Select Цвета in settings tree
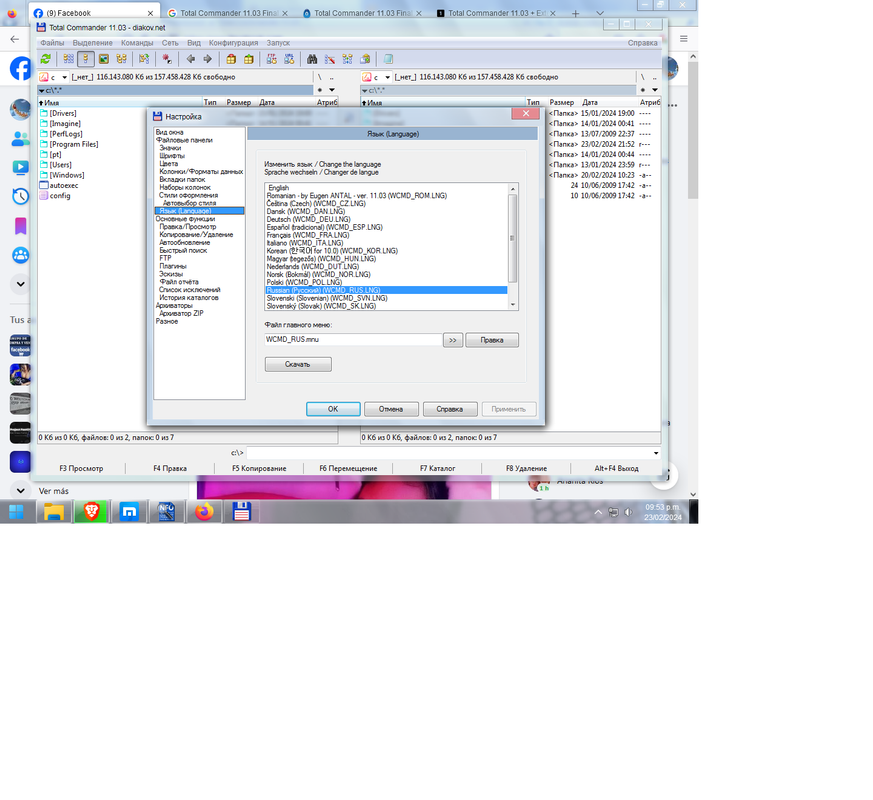 pyautogui.click(x=169, y=164)
